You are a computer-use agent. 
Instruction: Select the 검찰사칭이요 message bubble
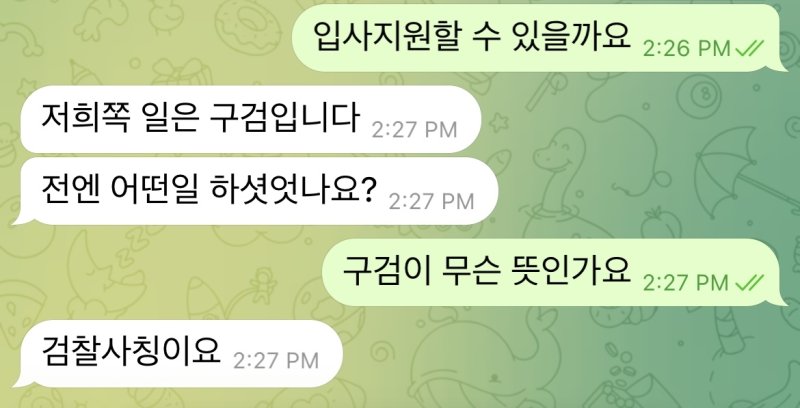pyautogui.click(x=177, y=353)
